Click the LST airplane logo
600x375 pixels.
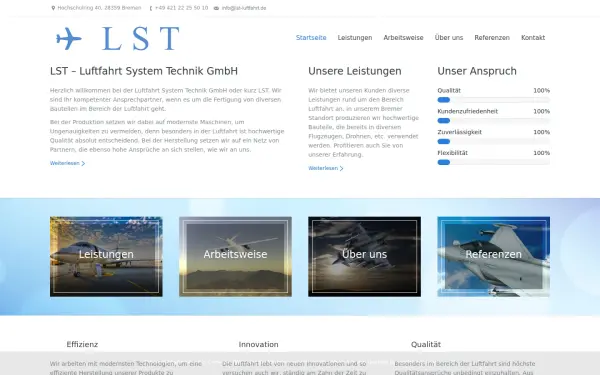(117, 38)
